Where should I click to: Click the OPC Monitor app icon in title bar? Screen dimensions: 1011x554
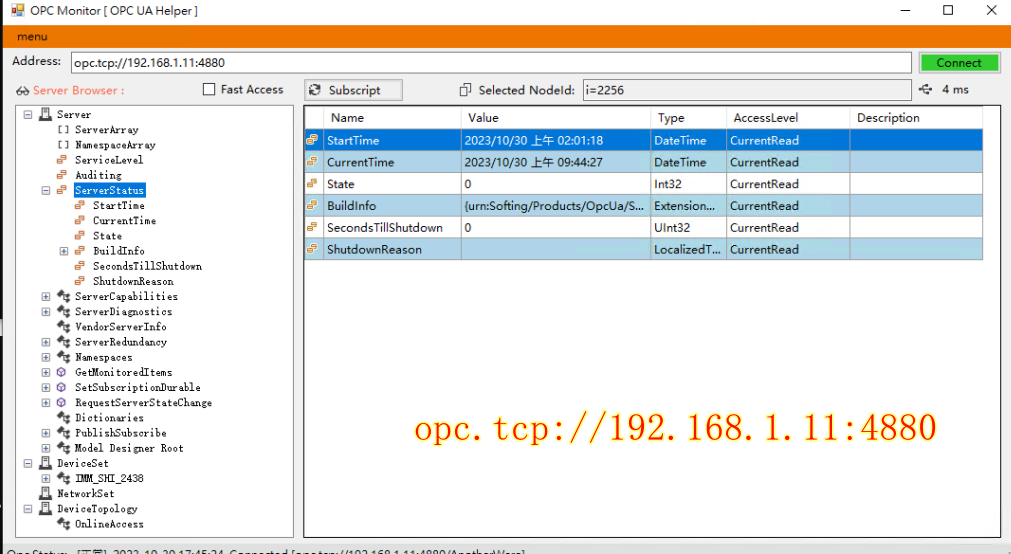tap(17, 10)
